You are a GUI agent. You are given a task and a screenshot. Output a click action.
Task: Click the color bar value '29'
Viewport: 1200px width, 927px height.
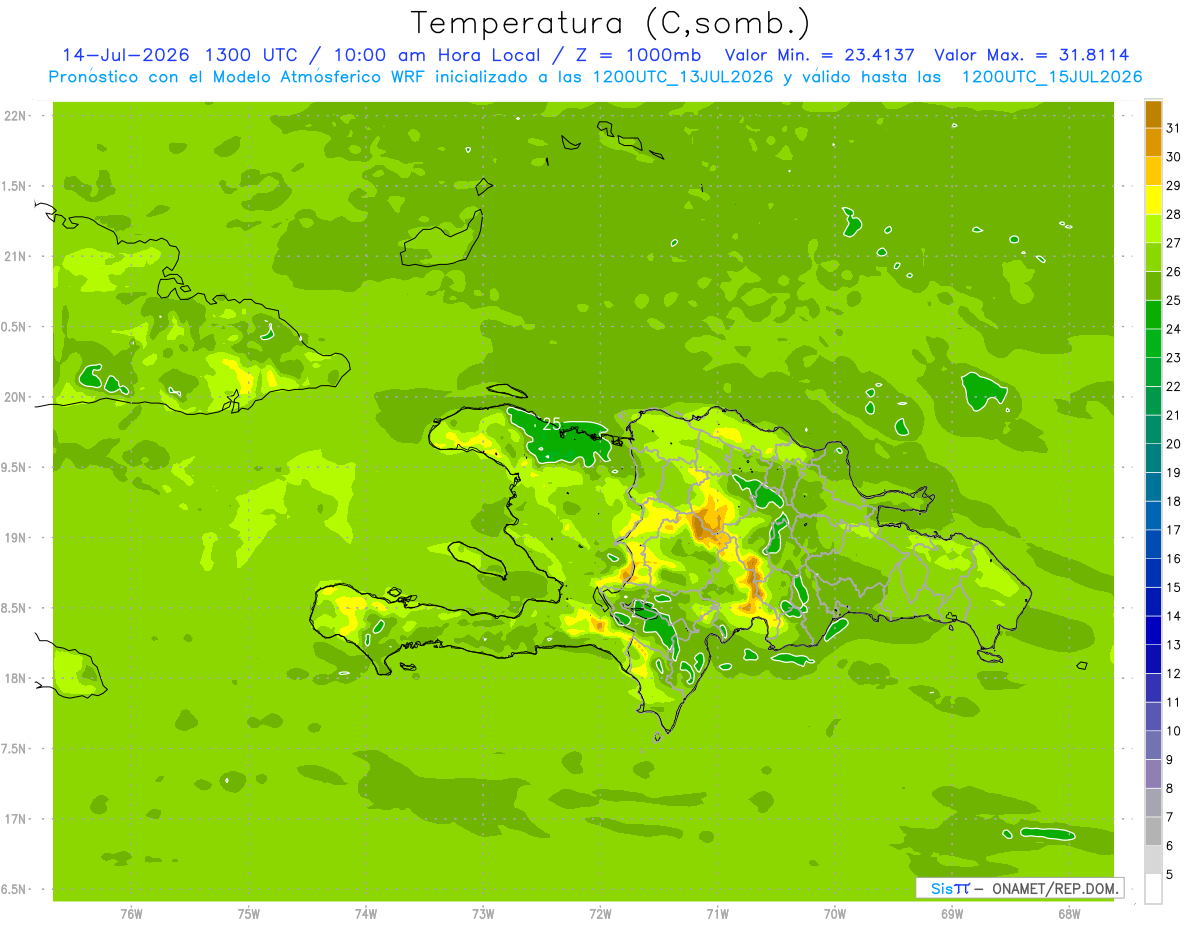pyautogui.click(x=1174, y=185)
